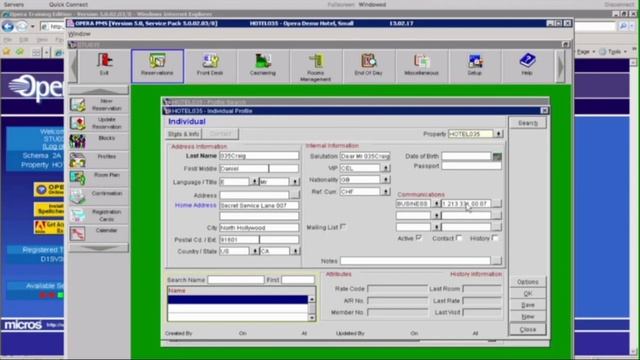Expand the State dropdown arrow
The width and height of the screenshot is (640, 360).
[295, 251]
